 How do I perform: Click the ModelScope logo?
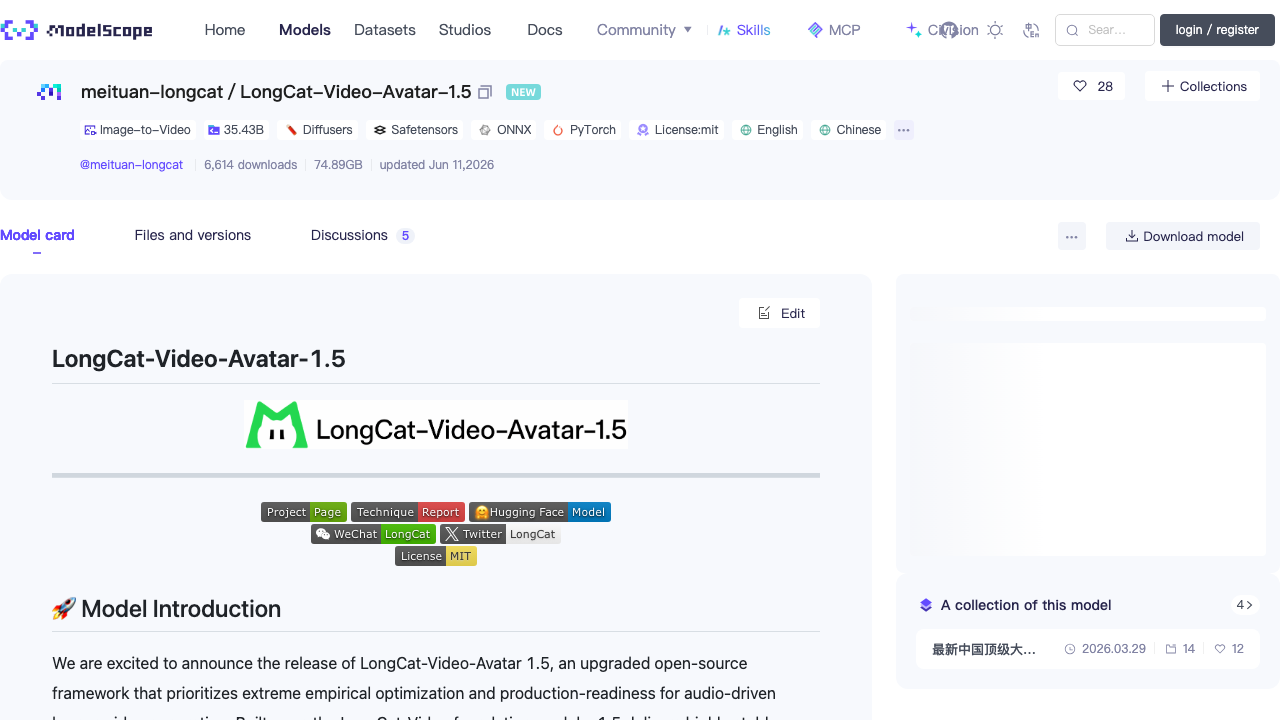click(x=77, y=30)
